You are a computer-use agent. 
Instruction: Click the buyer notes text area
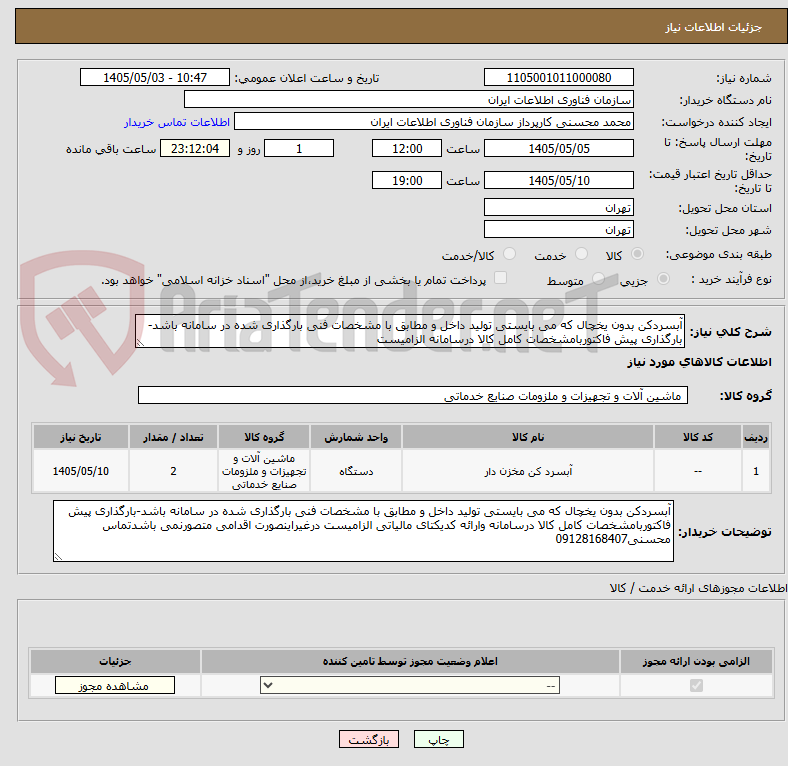point(363,531)
